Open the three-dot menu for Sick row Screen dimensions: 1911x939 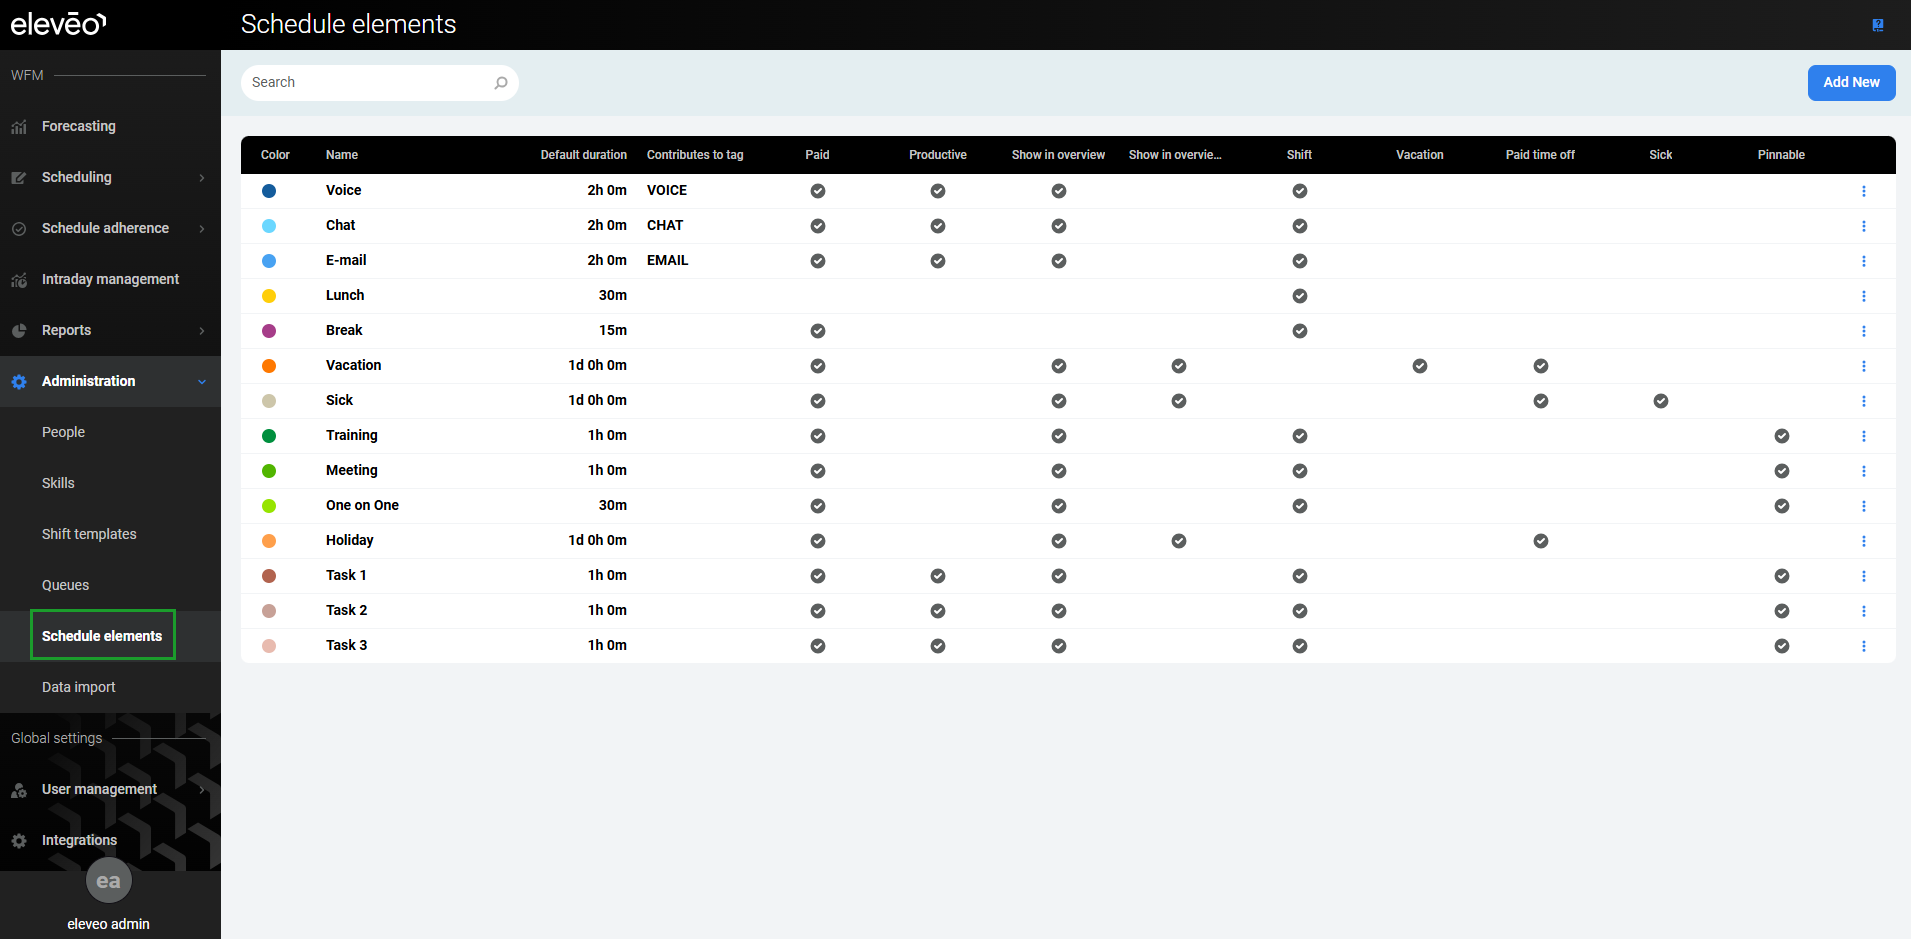coord(1864,401)
